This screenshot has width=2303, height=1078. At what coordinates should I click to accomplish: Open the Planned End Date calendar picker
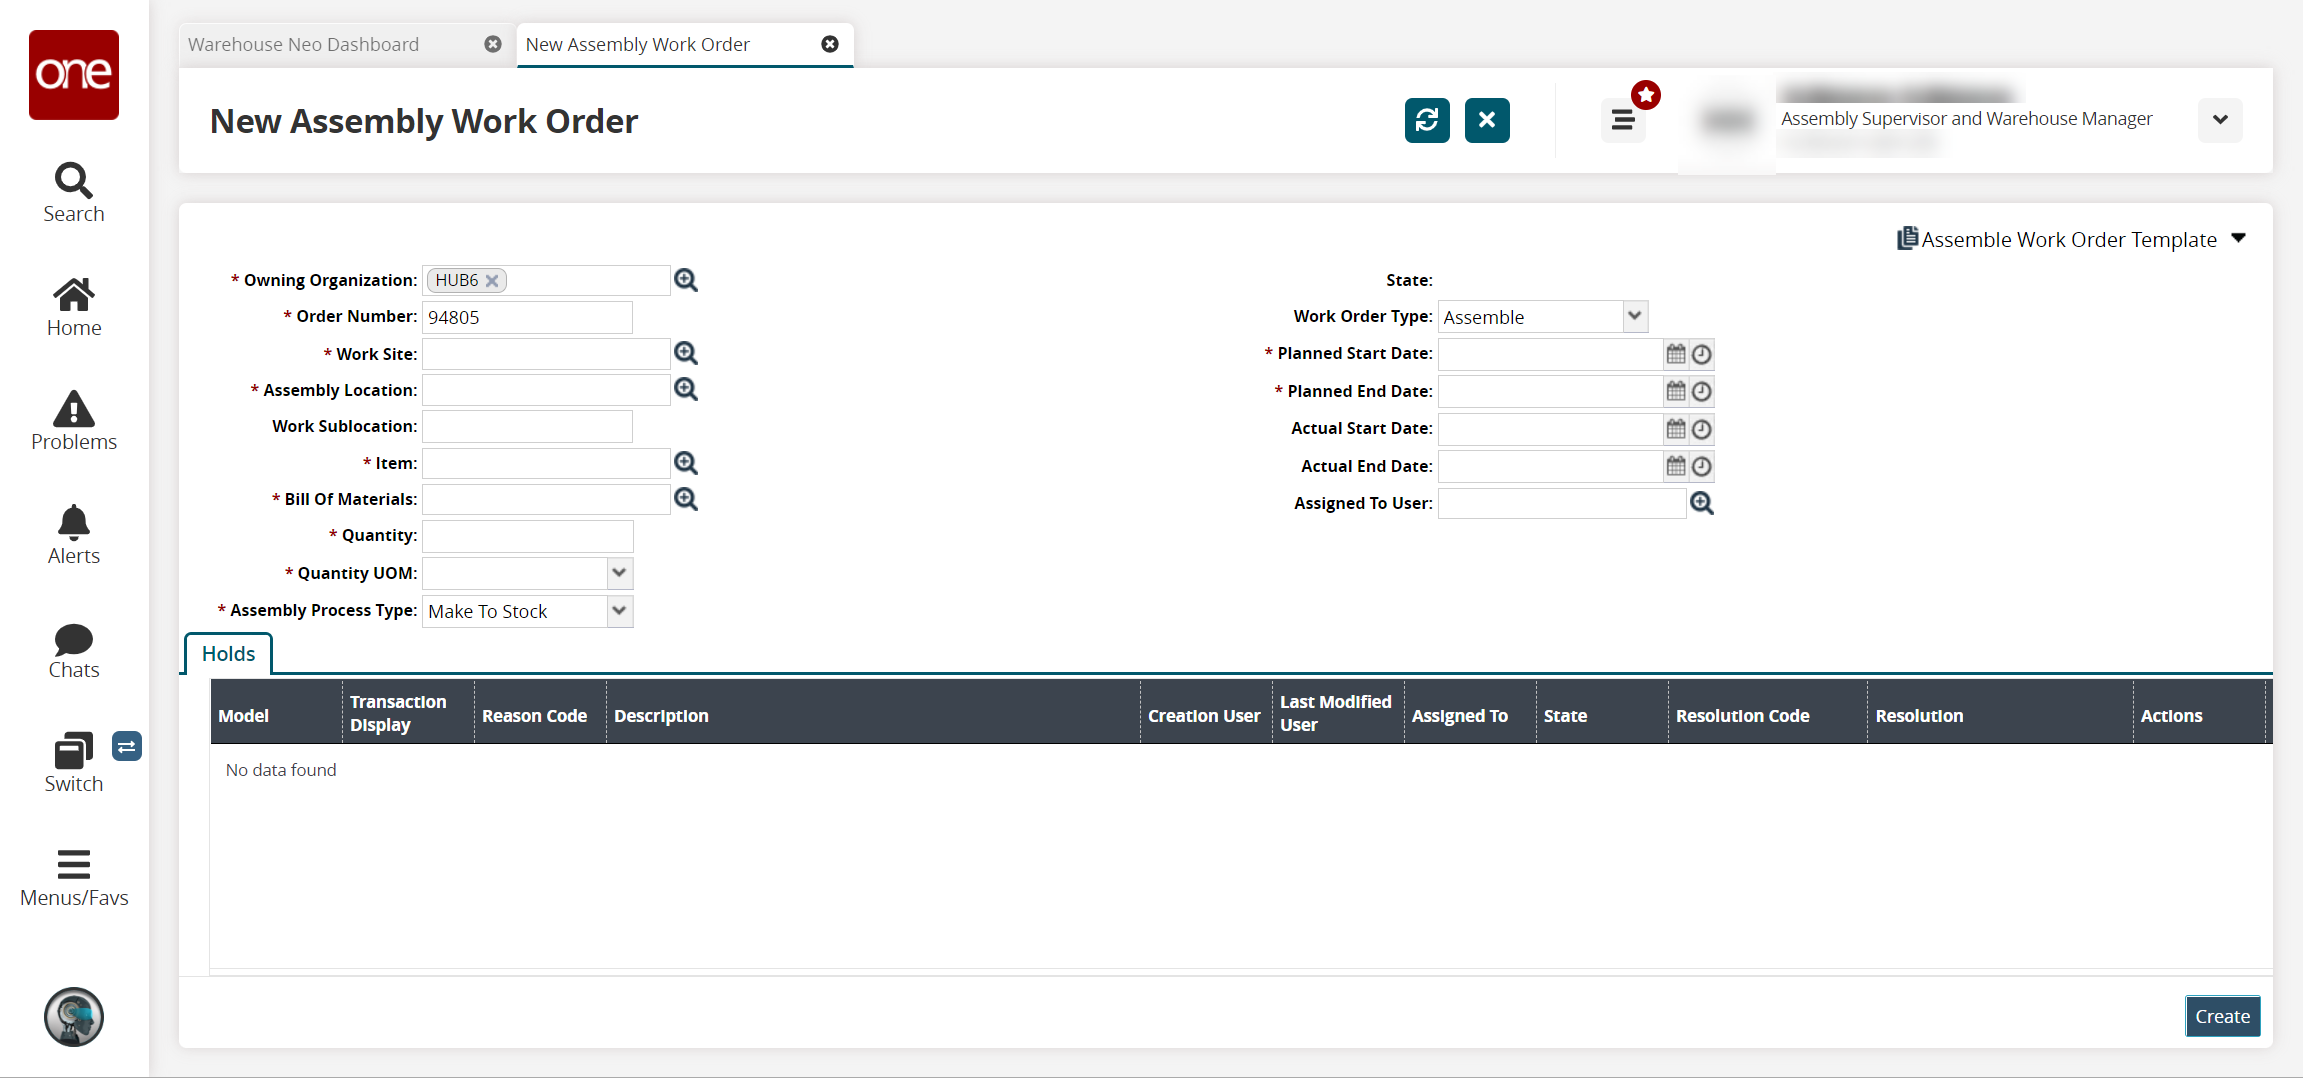pos(1676,391)
